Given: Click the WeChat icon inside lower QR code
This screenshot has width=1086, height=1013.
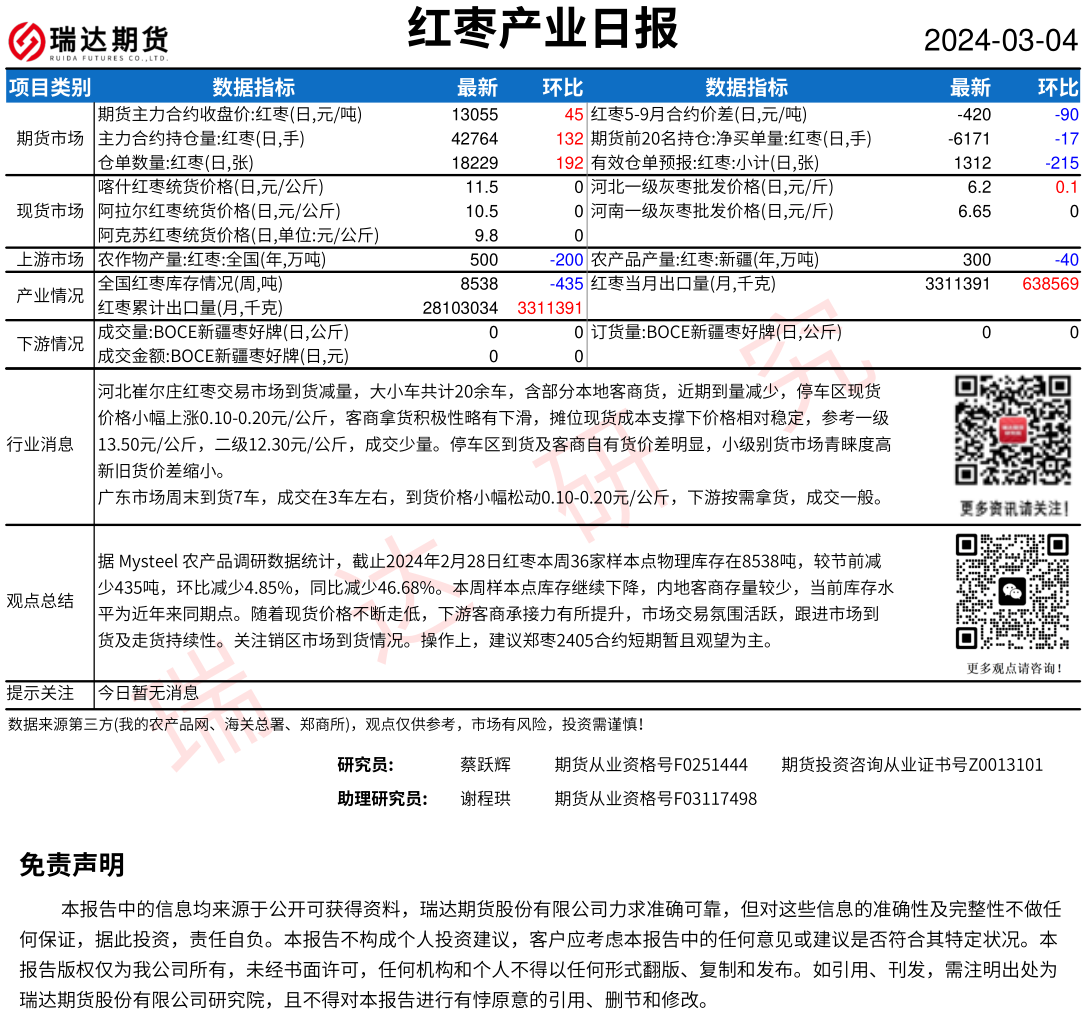Looking at the screenshot, I should coord(1012,593).
